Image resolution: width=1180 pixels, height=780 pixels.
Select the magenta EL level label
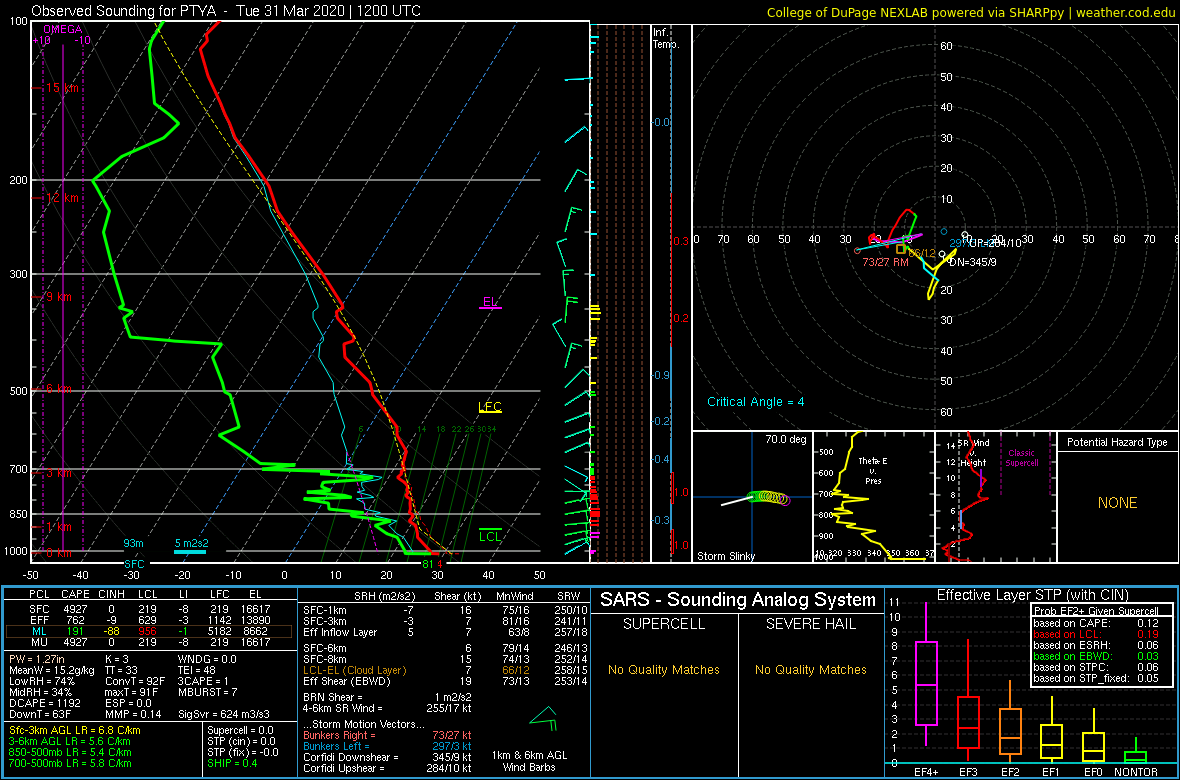[x=490, y=302]
